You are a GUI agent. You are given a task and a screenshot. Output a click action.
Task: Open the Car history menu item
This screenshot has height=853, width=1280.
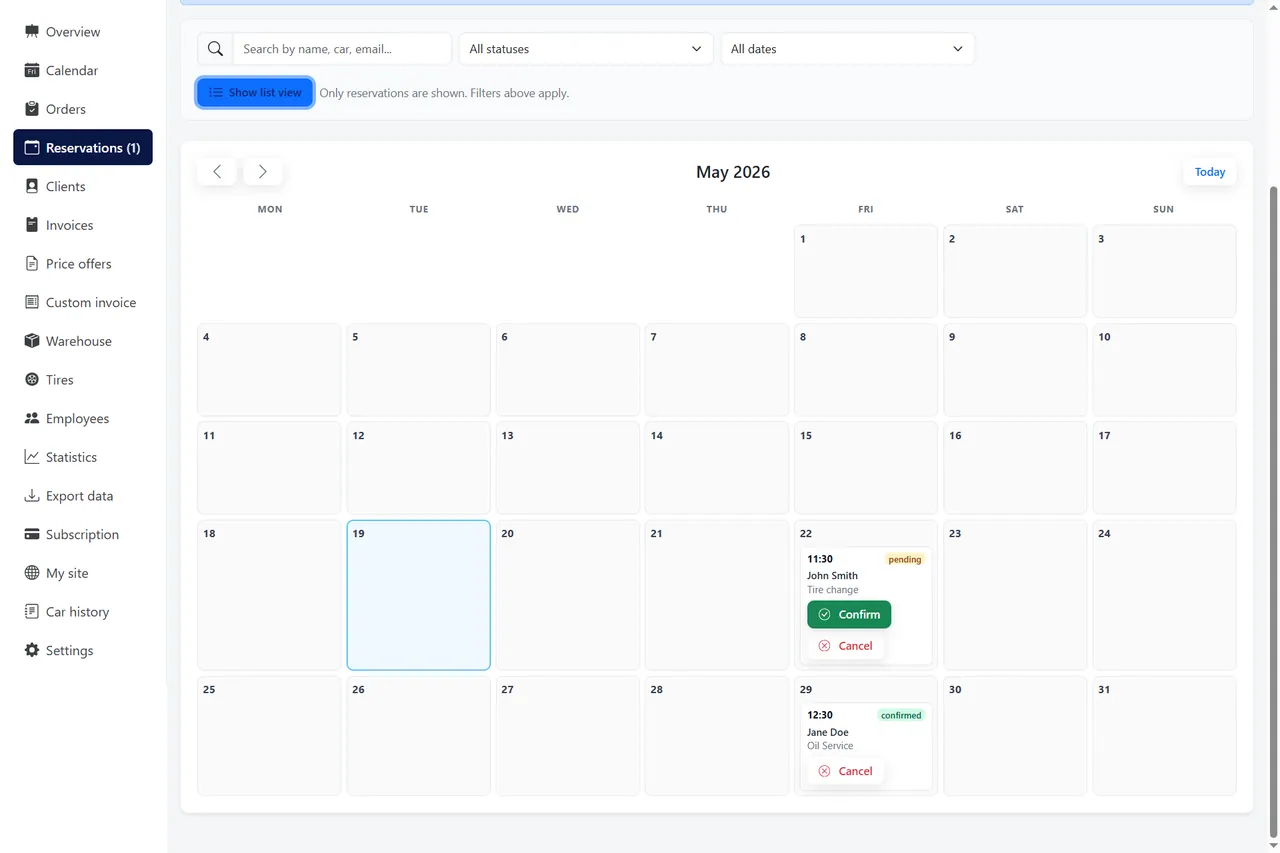[83, 612]
